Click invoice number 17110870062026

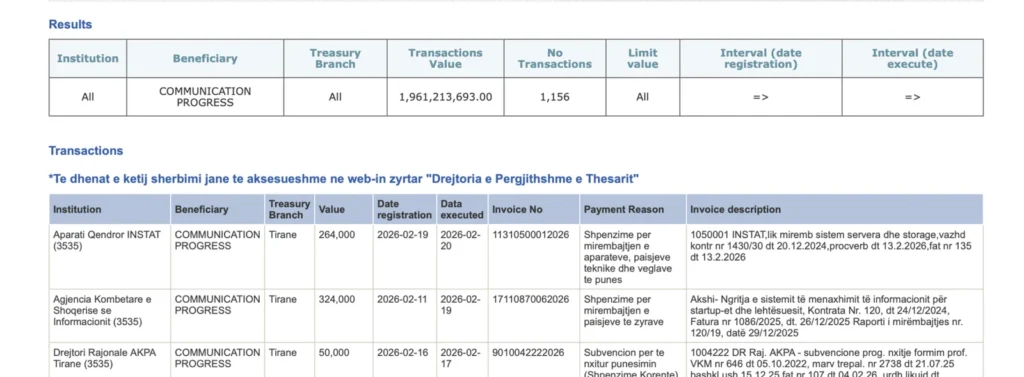530,299
